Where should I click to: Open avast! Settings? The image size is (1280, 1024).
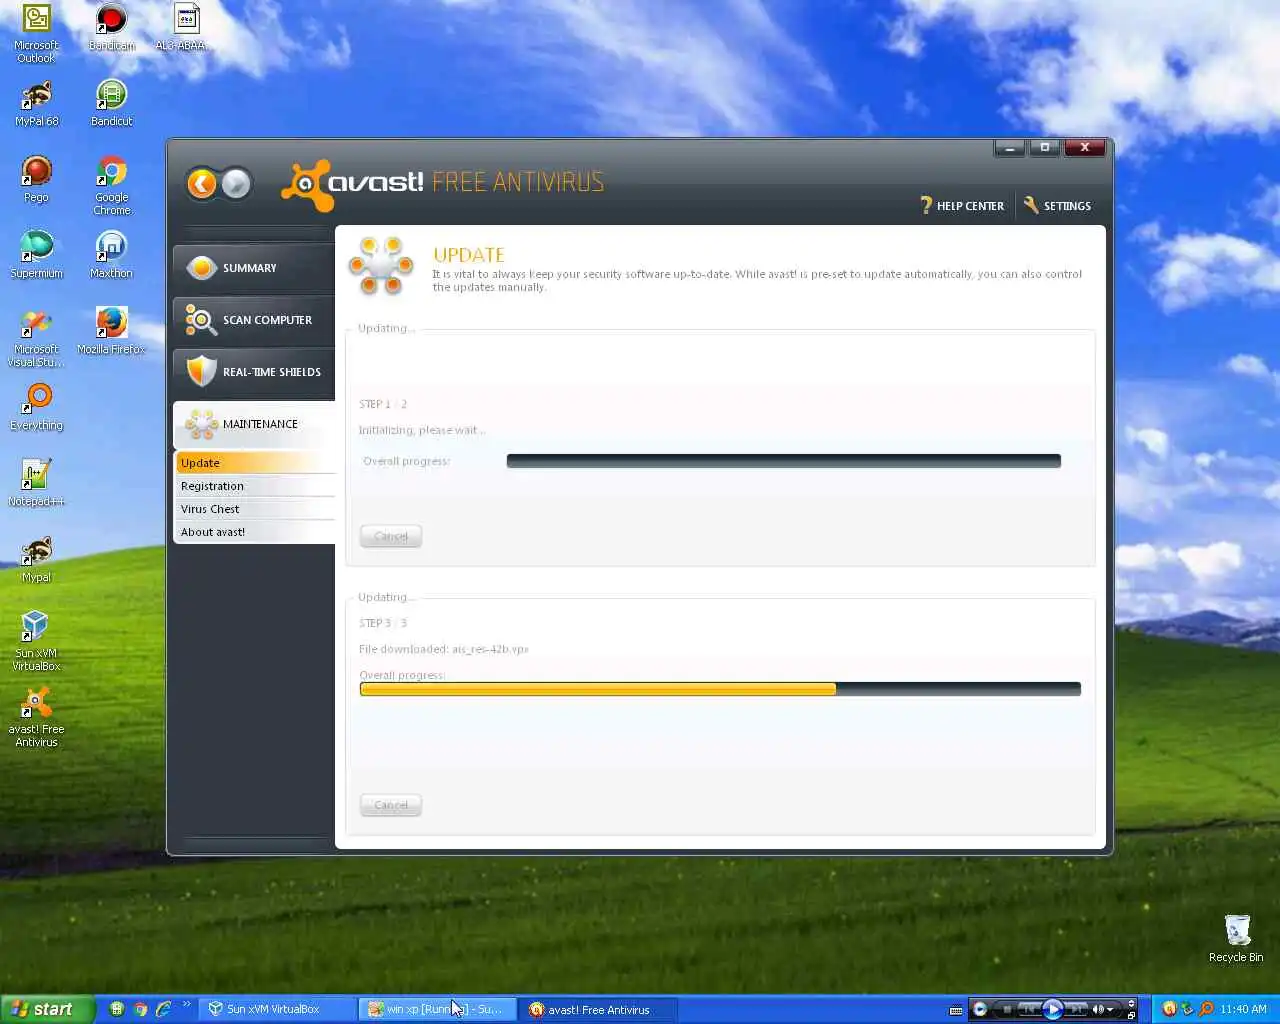coord(1058,206)
